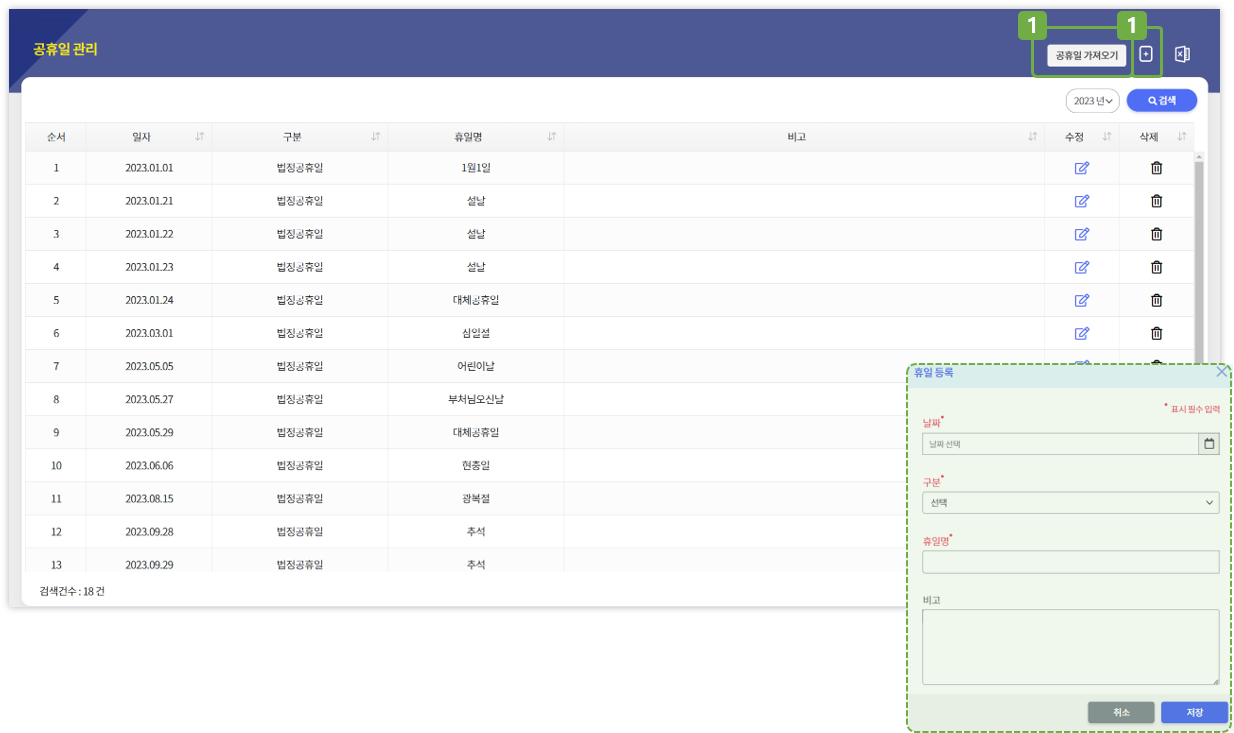The height and width of the screenshot is (733, 1234).
Task: Sort the table by the 일자 column
Action: [x=200, y=137]
